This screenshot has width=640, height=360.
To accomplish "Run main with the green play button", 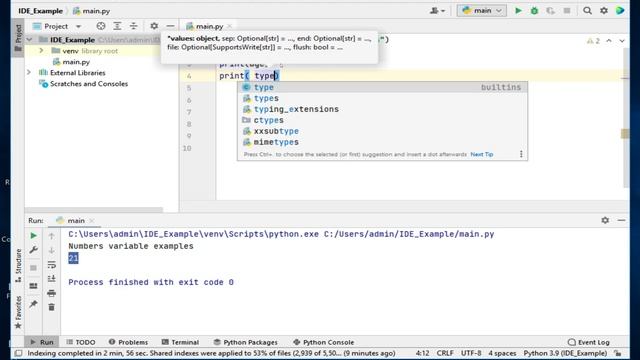I will pyautogui.click(x=518, y=11).
